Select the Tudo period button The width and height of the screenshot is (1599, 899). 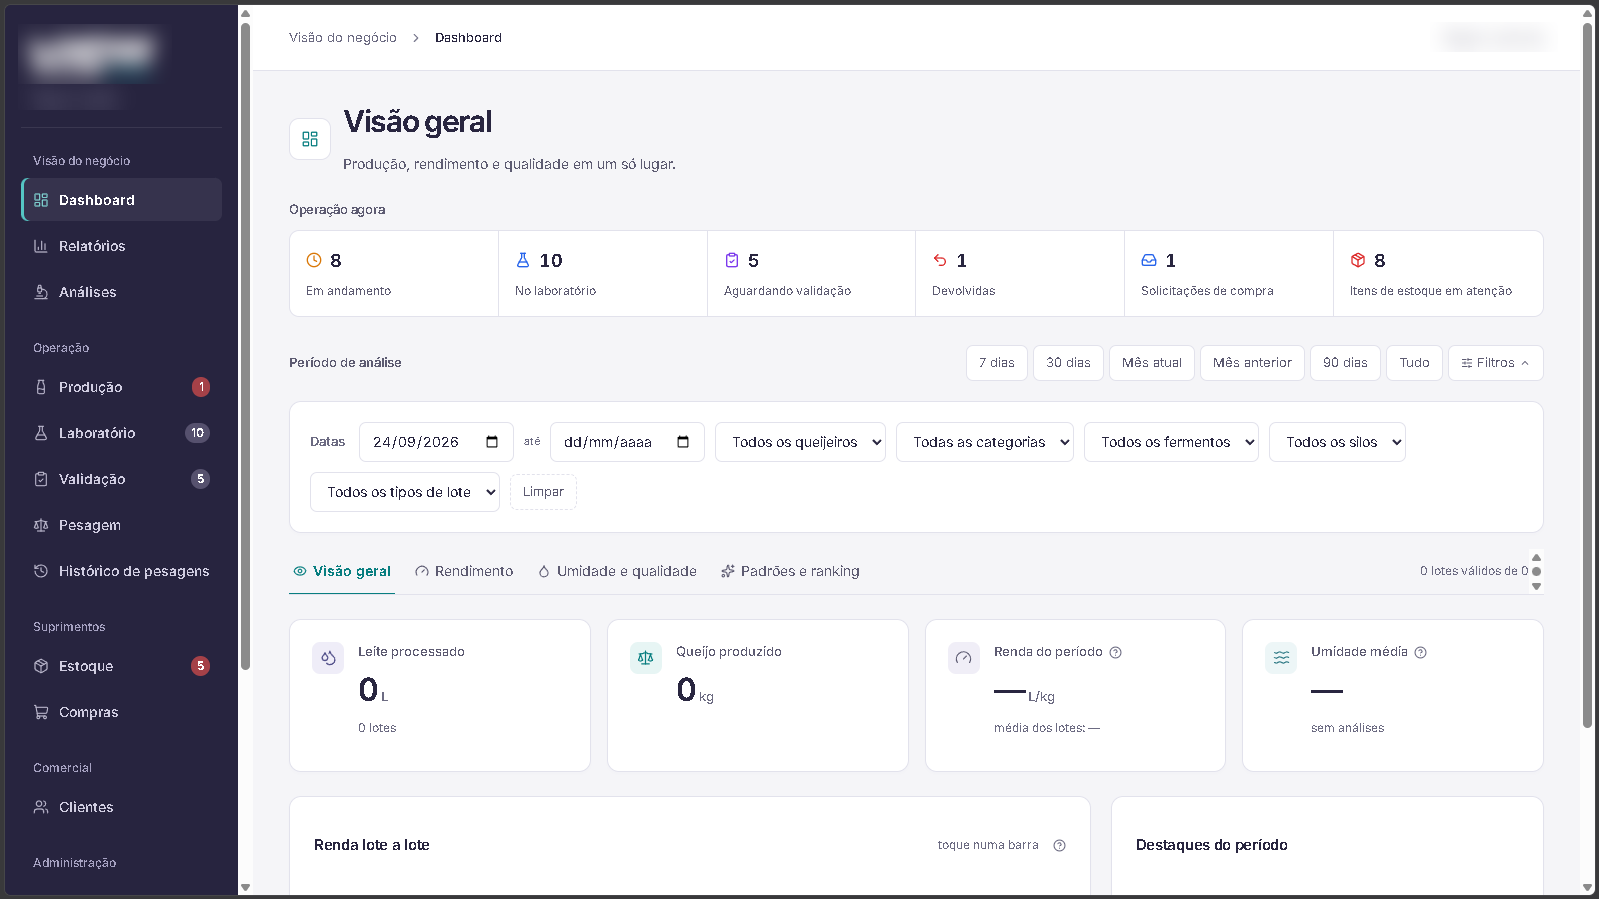click(1414, 363)
